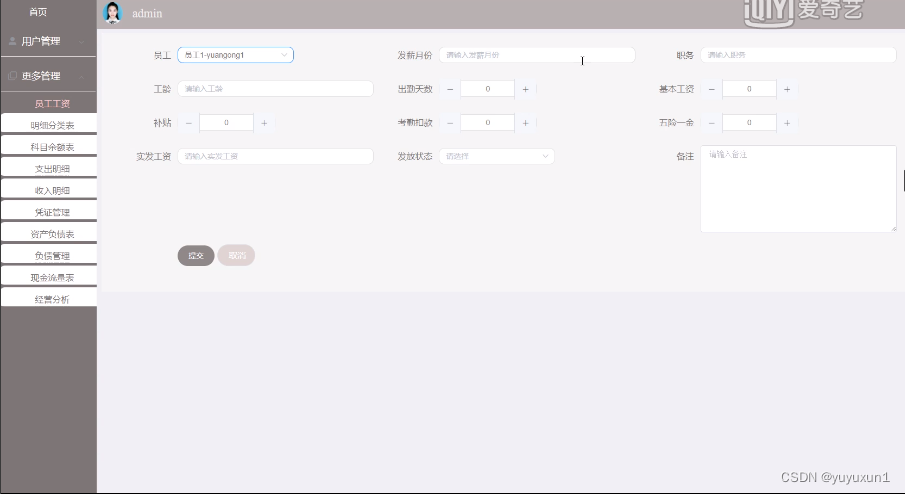Click the 取消 cancel button

tap(236, 255)
